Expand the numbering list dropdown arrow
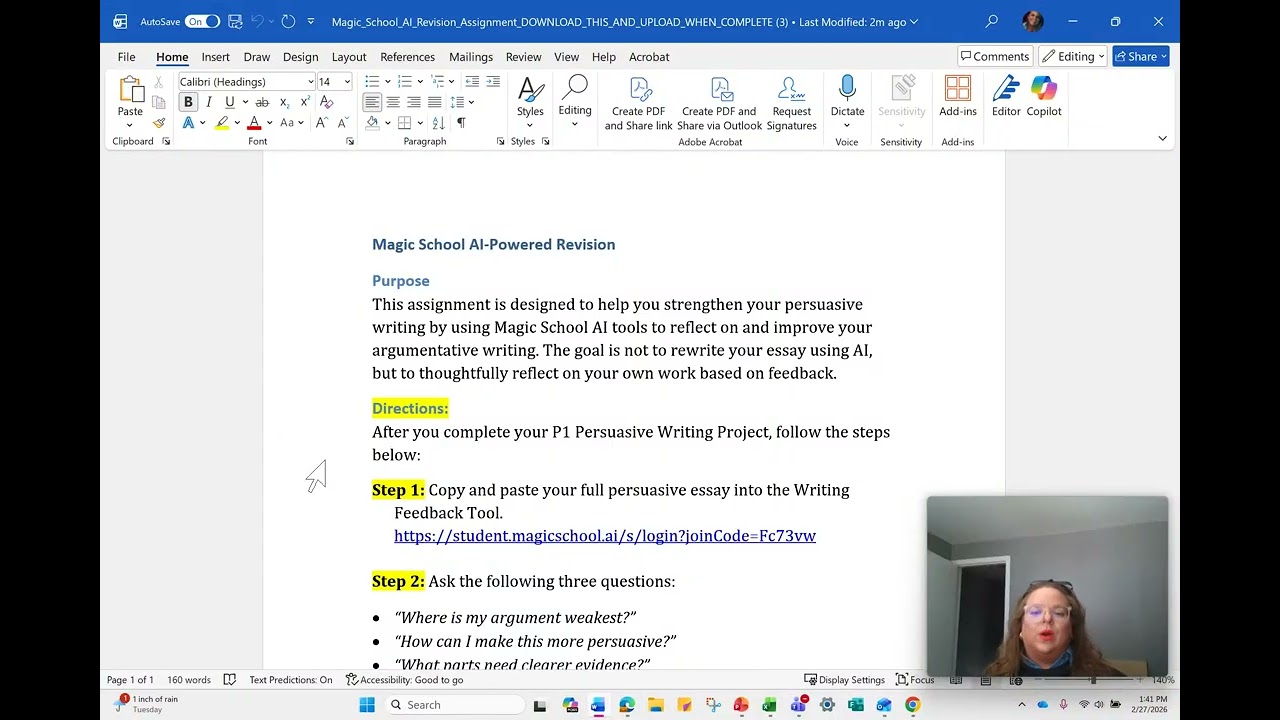Screen dimensions: 1280x720 (420, 82)
